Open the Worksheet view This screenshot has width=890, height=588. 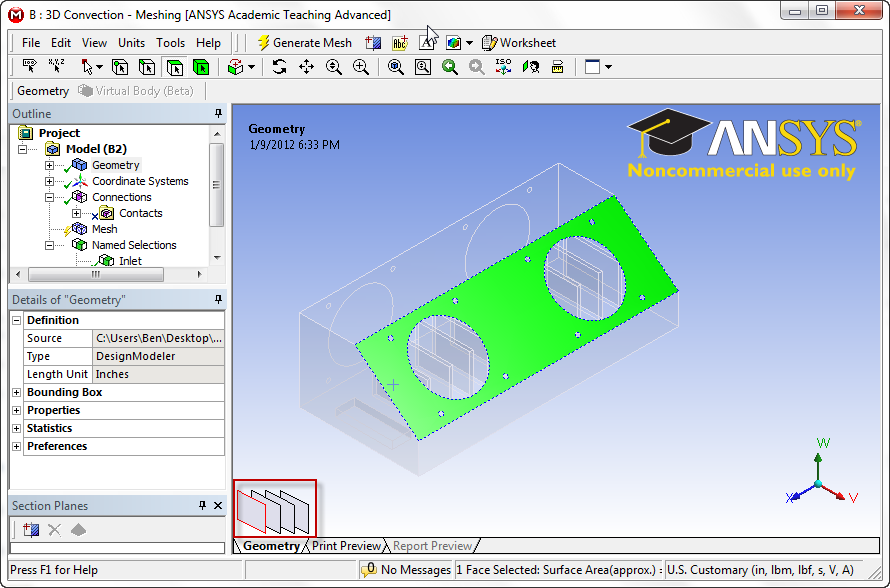click(519, 43)
